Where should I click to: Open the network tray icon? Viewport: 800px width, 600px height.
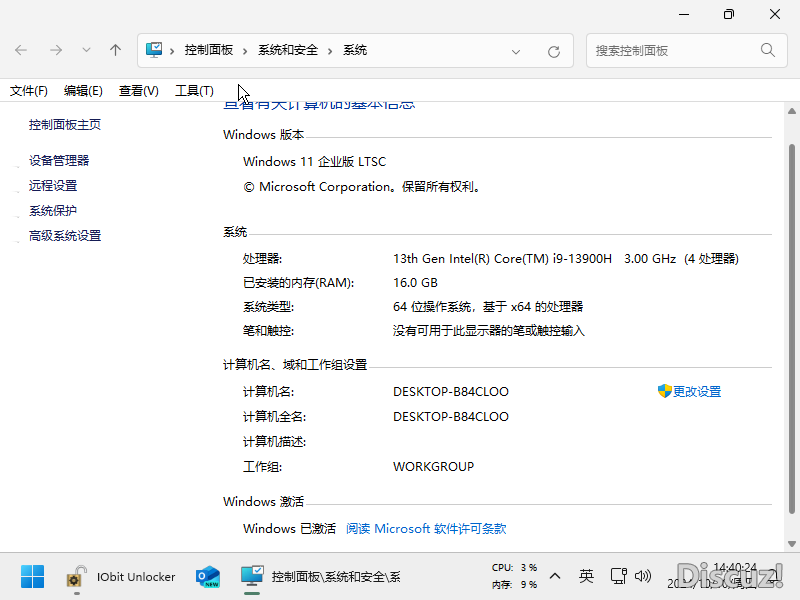coord(618,576)
